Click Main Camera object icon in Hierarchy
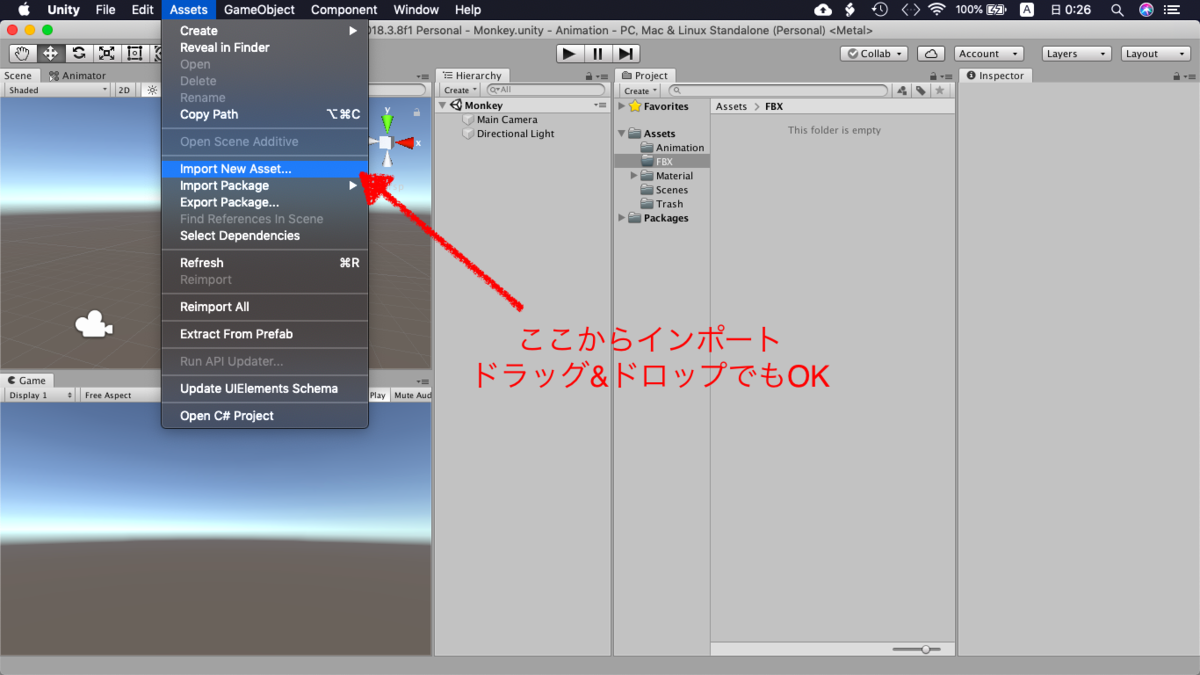 pos(468,120)
